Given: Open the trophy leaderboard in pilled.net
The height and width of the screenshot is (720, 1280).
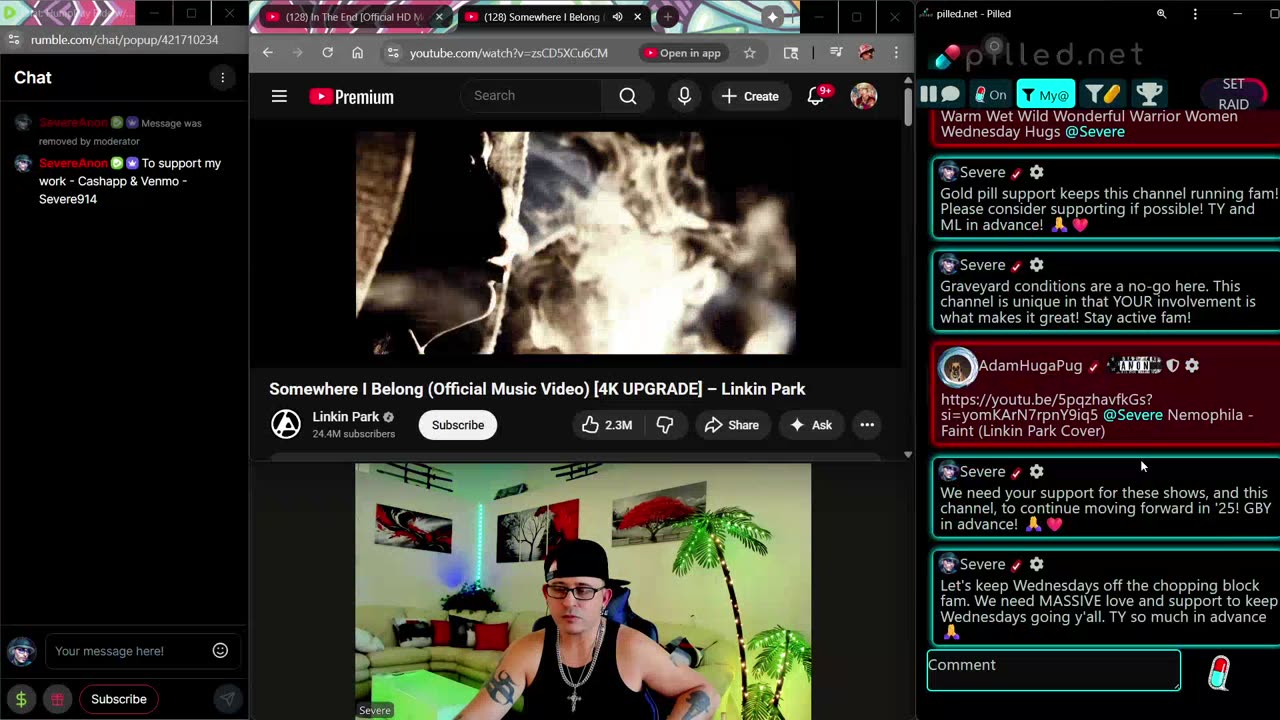Looking at the screenshot, I should tap(1149, 94).
